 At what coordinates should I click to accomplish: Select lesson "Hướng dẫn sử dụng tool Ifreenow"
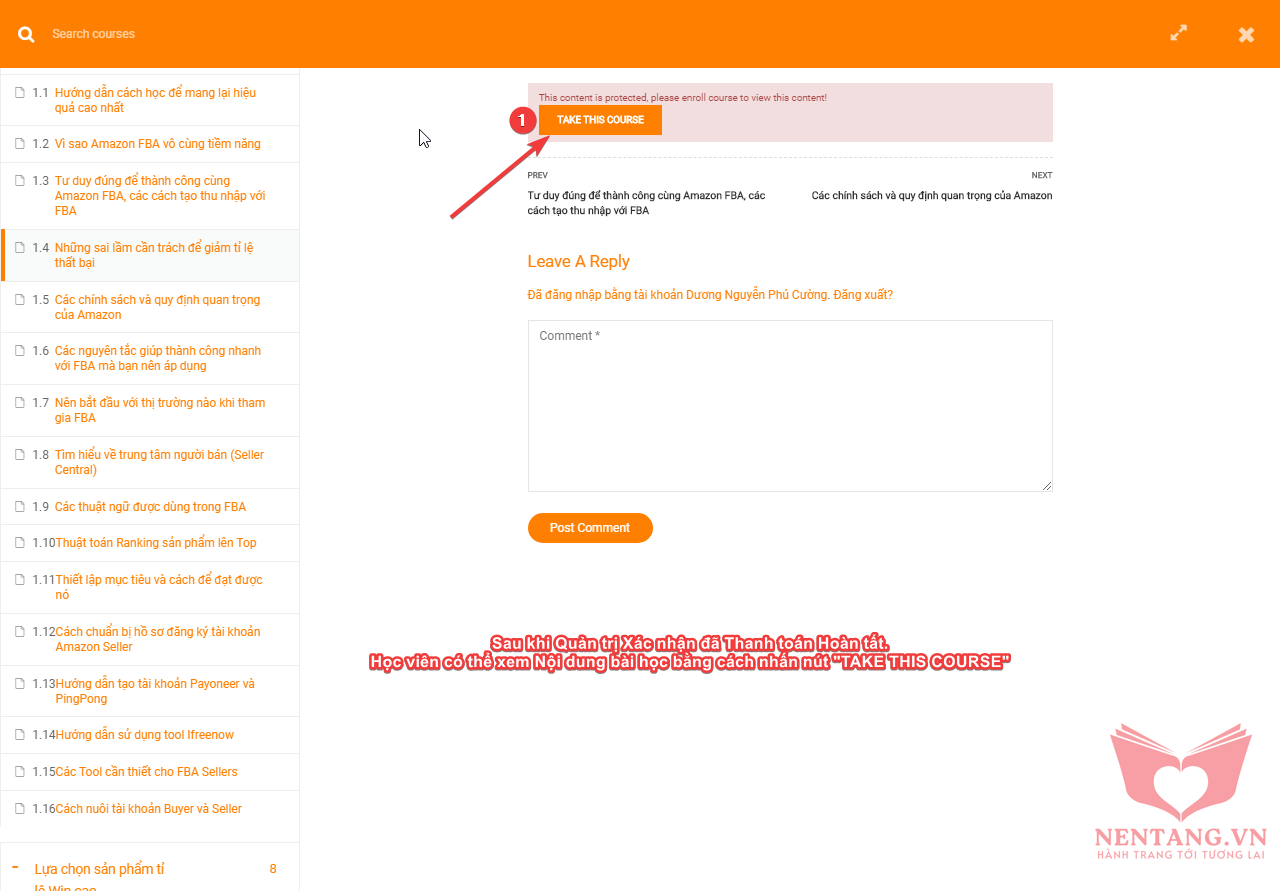[x=145, y=735]
